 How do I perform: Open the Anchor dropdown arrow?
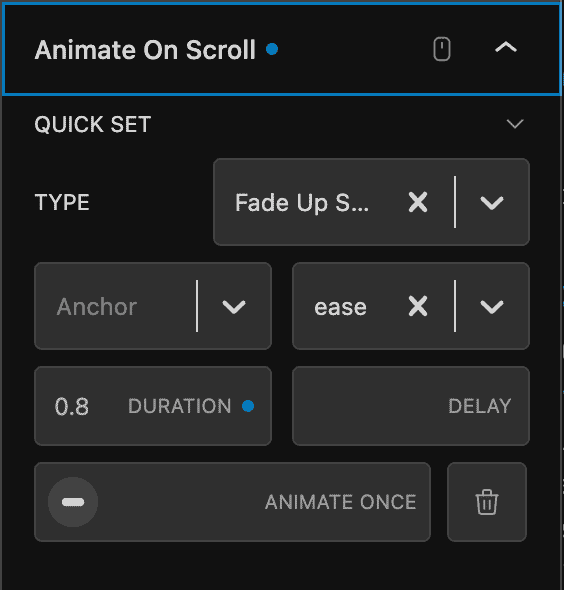pyautogui.click(x=234, y=307)
